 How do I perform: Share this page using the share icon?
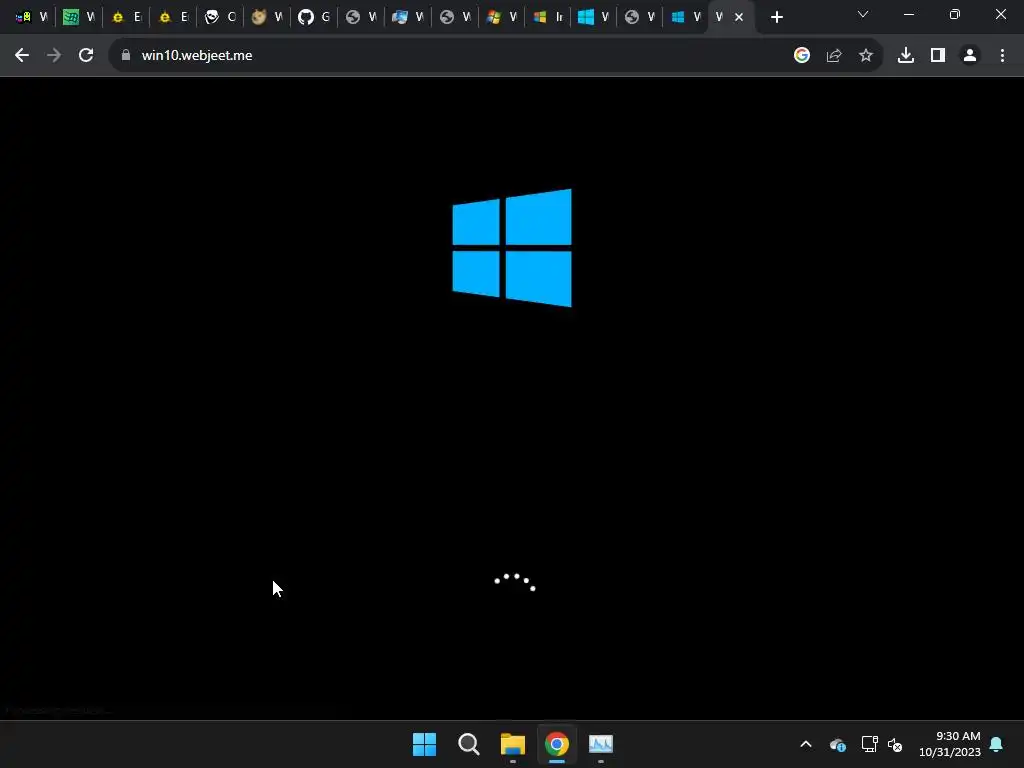point(834,56)
